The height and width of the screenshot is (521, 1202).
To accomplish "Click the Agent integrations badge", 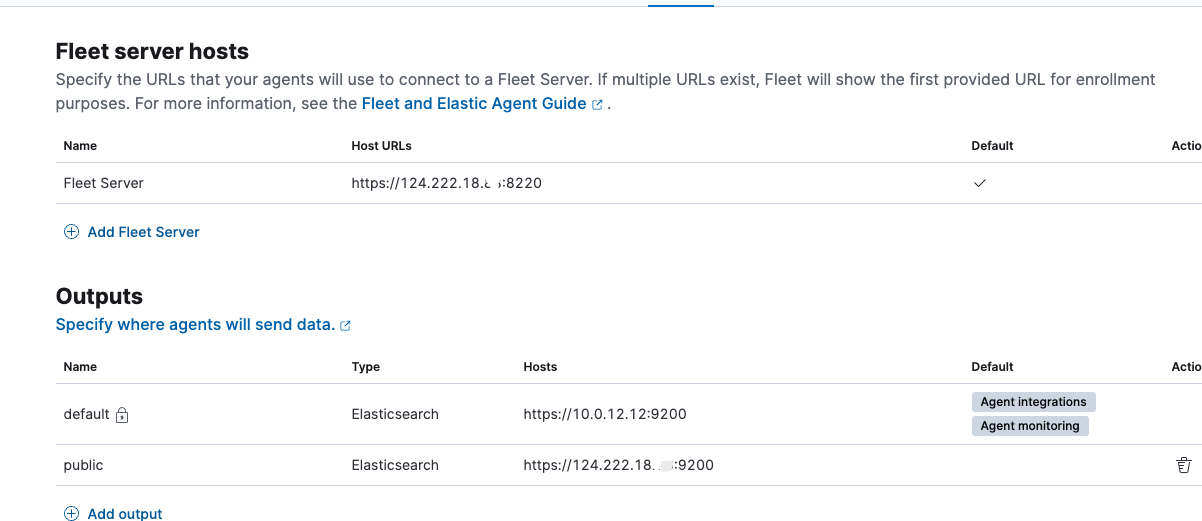I will click(x=1033, y=402).
